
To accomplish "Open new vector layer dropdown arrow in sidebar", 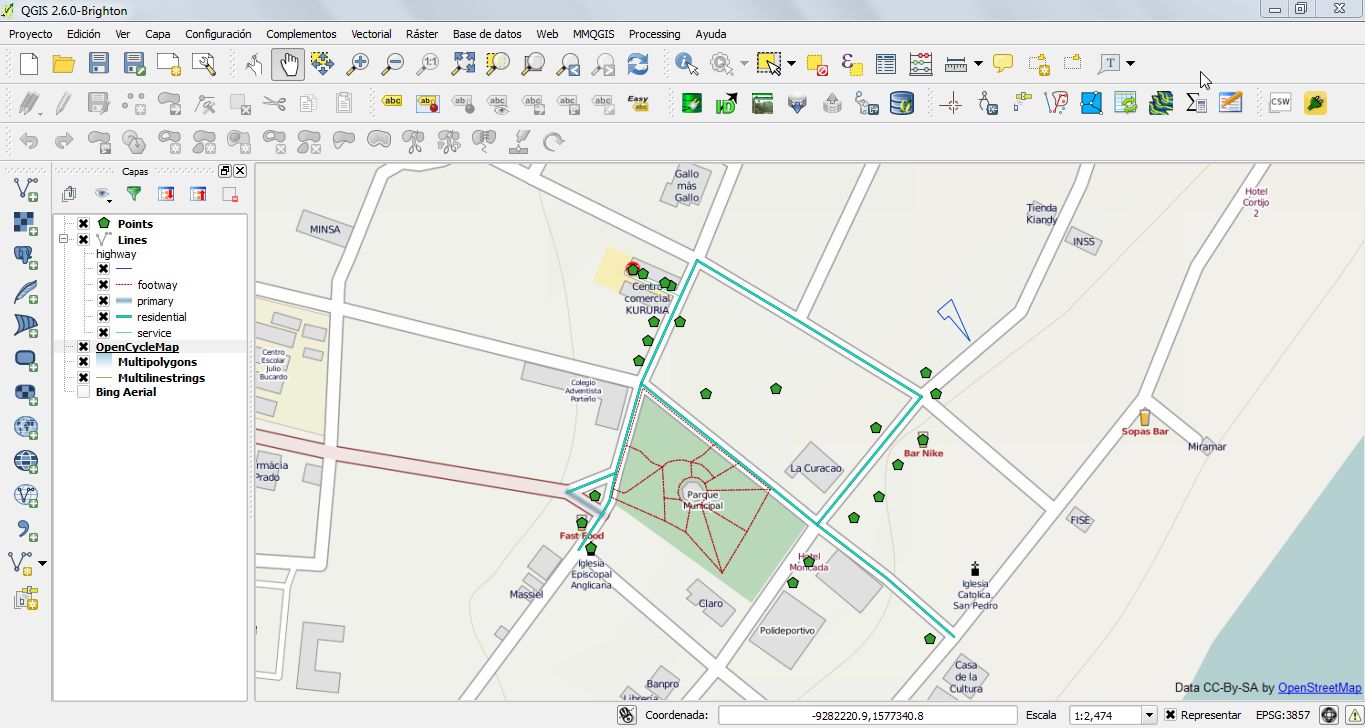I will tap(42, 564).
